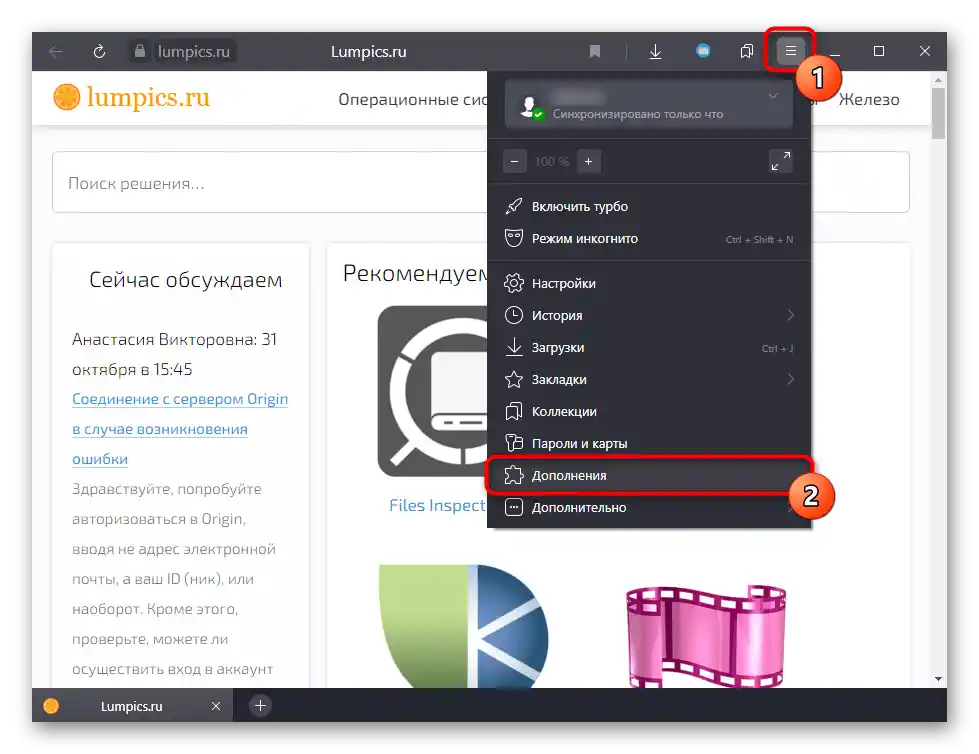Open the Операционные системы nav item
979x754 pixels.
[x=413, y=100]
